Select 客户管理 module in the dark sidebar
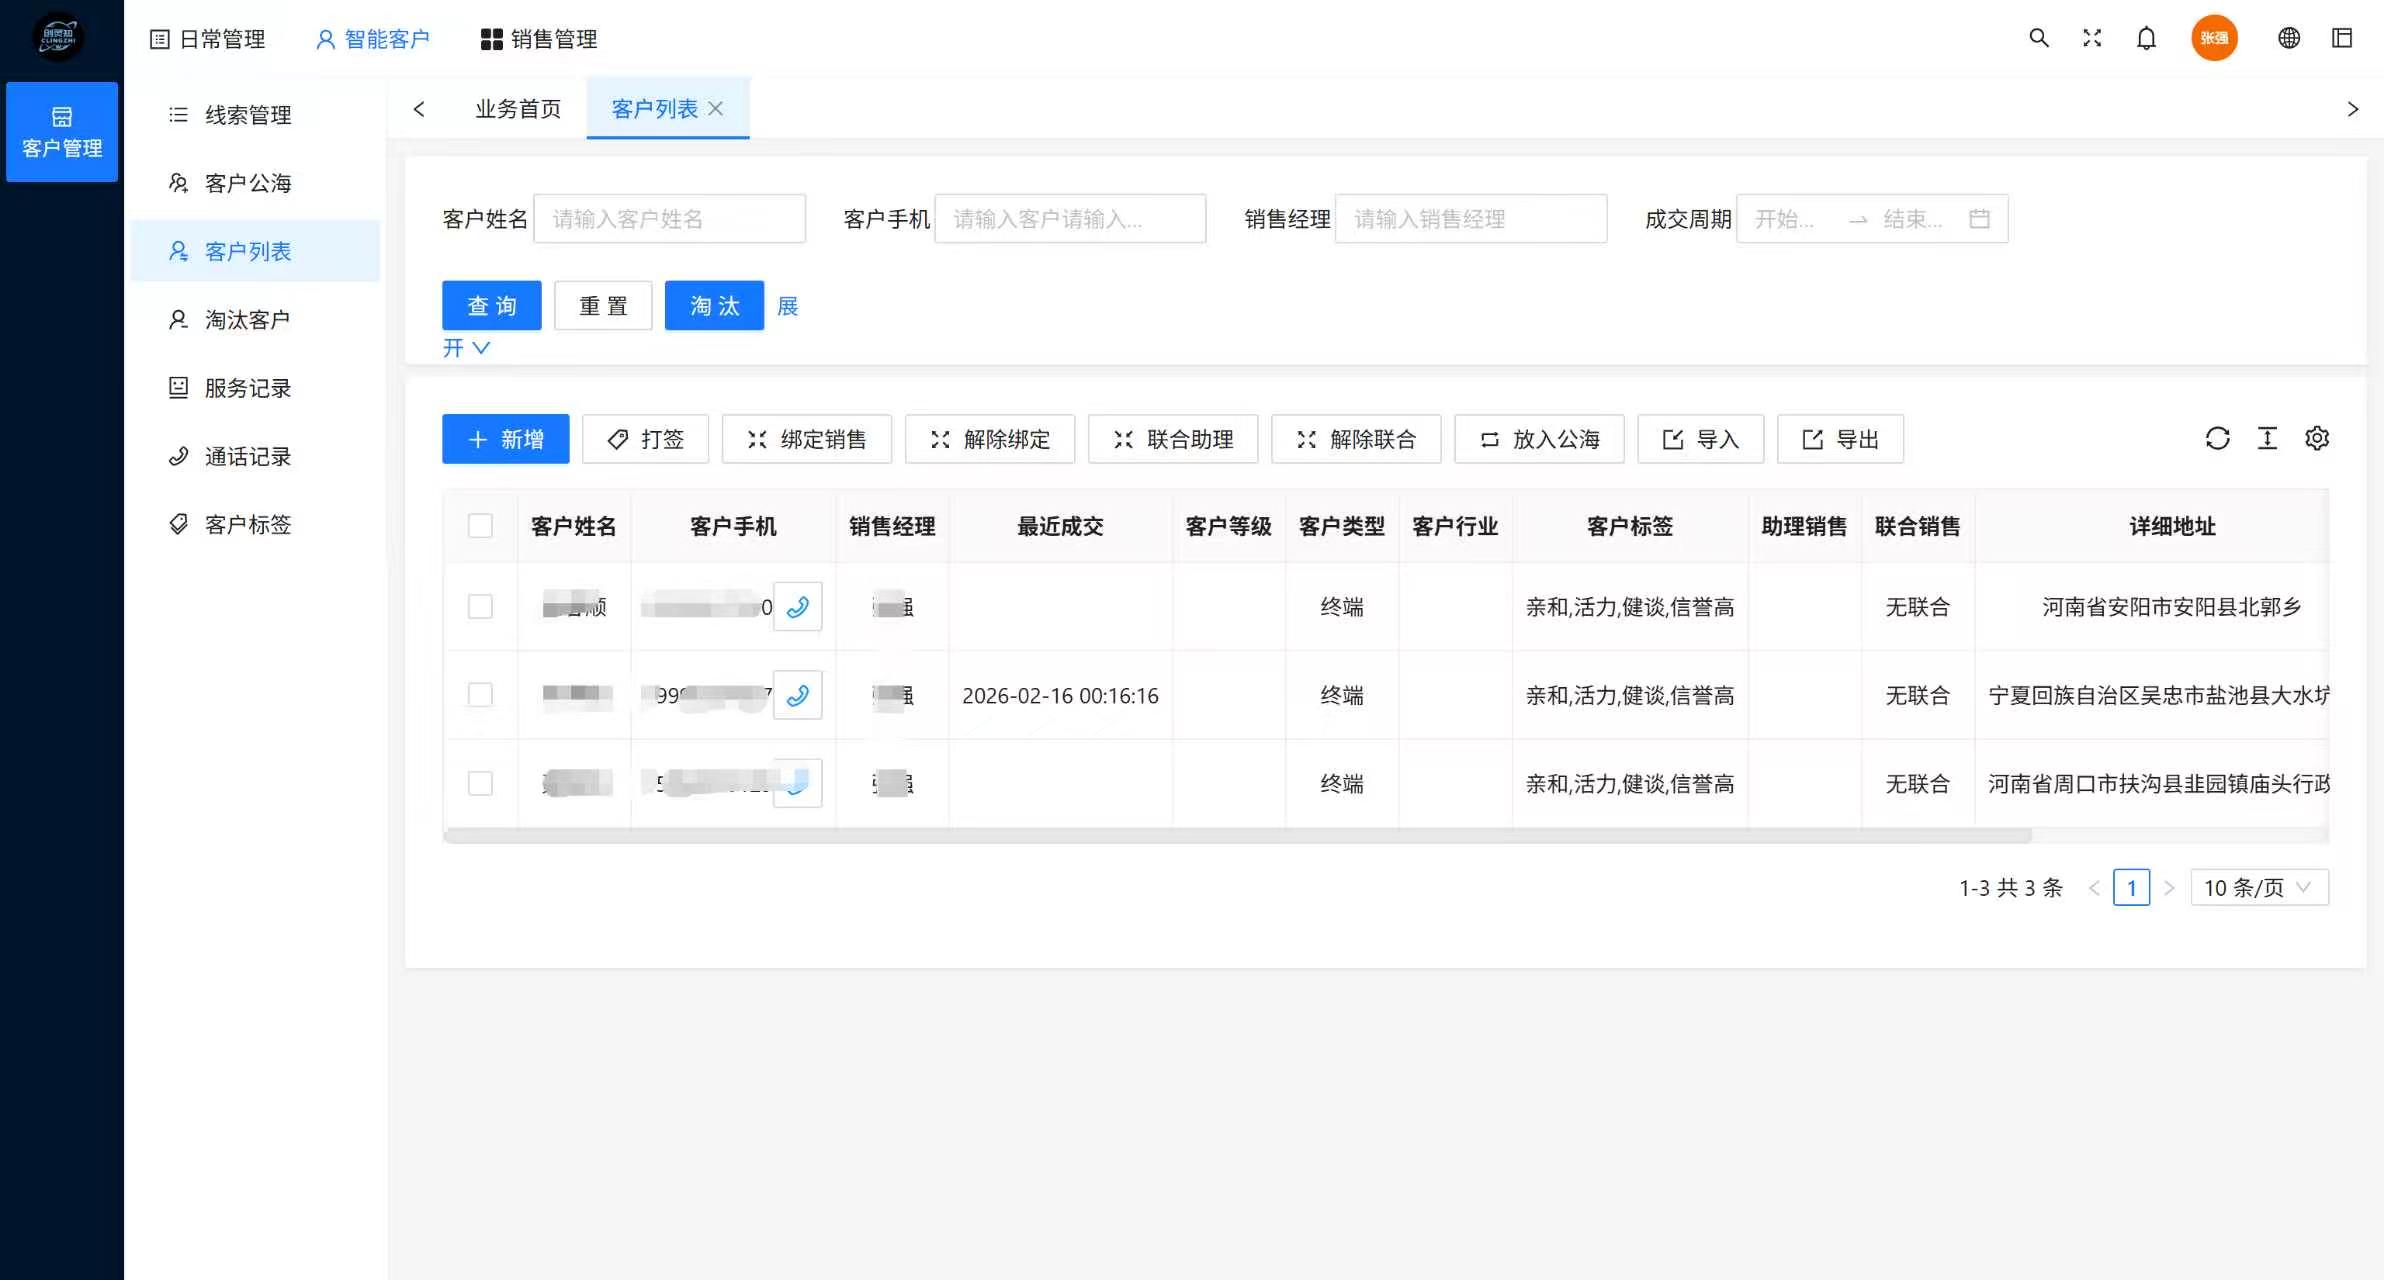The height and width of the screenshot is (1280, 2384). click(62, 132)
